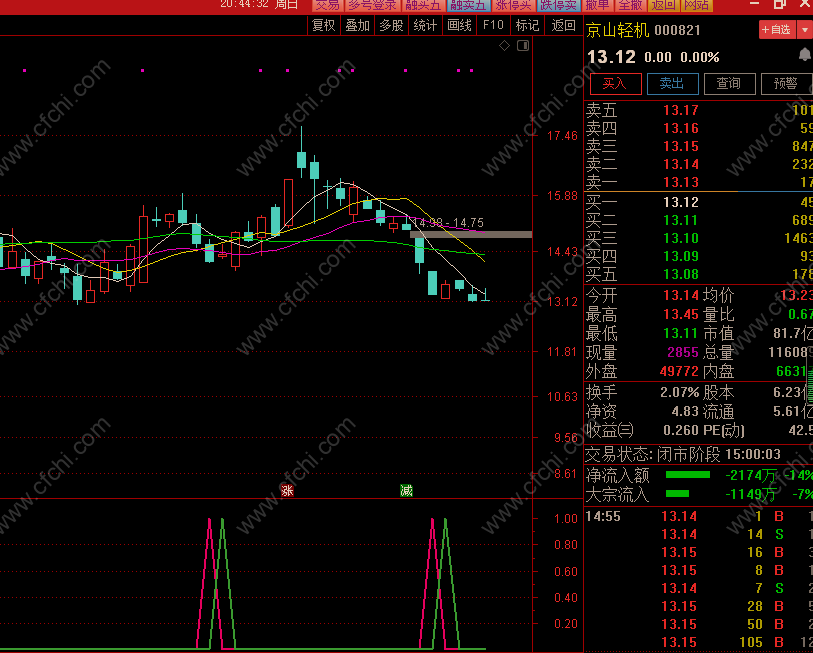The image size is (813, 653).
Task: Click the 大宗流入 green bar
Action: coord(677,494)
